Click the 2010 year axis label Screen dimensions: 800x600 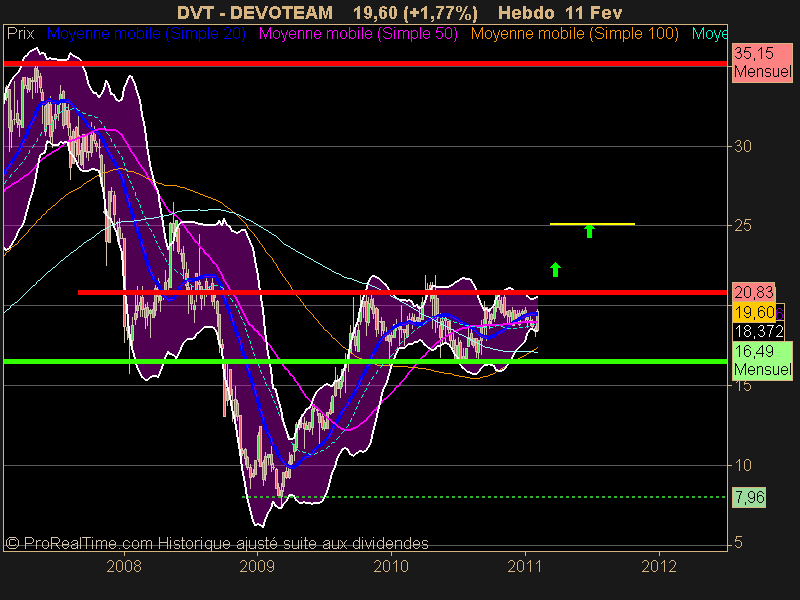(391, 566)
